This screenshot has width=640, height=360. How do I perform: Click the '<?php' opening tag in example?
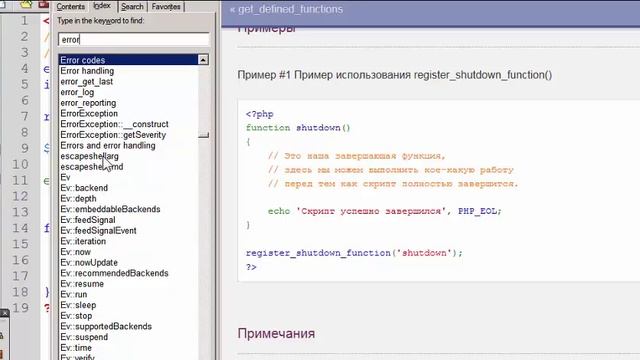pyautogui.click(x=260, y=114)
